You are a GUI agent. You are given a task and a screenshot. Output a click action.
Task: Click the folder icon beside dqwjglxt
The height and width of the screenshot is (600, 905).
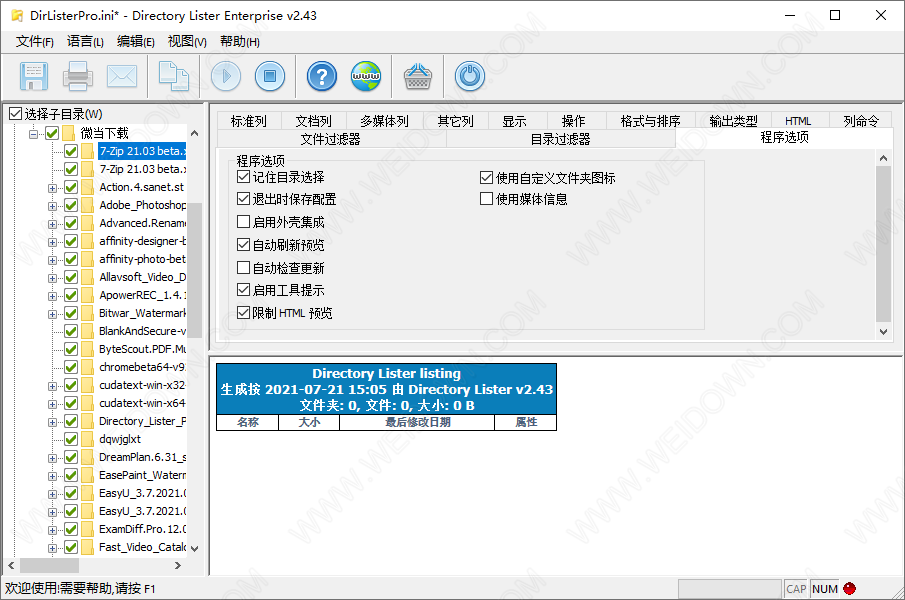click(x=87, y=439)
